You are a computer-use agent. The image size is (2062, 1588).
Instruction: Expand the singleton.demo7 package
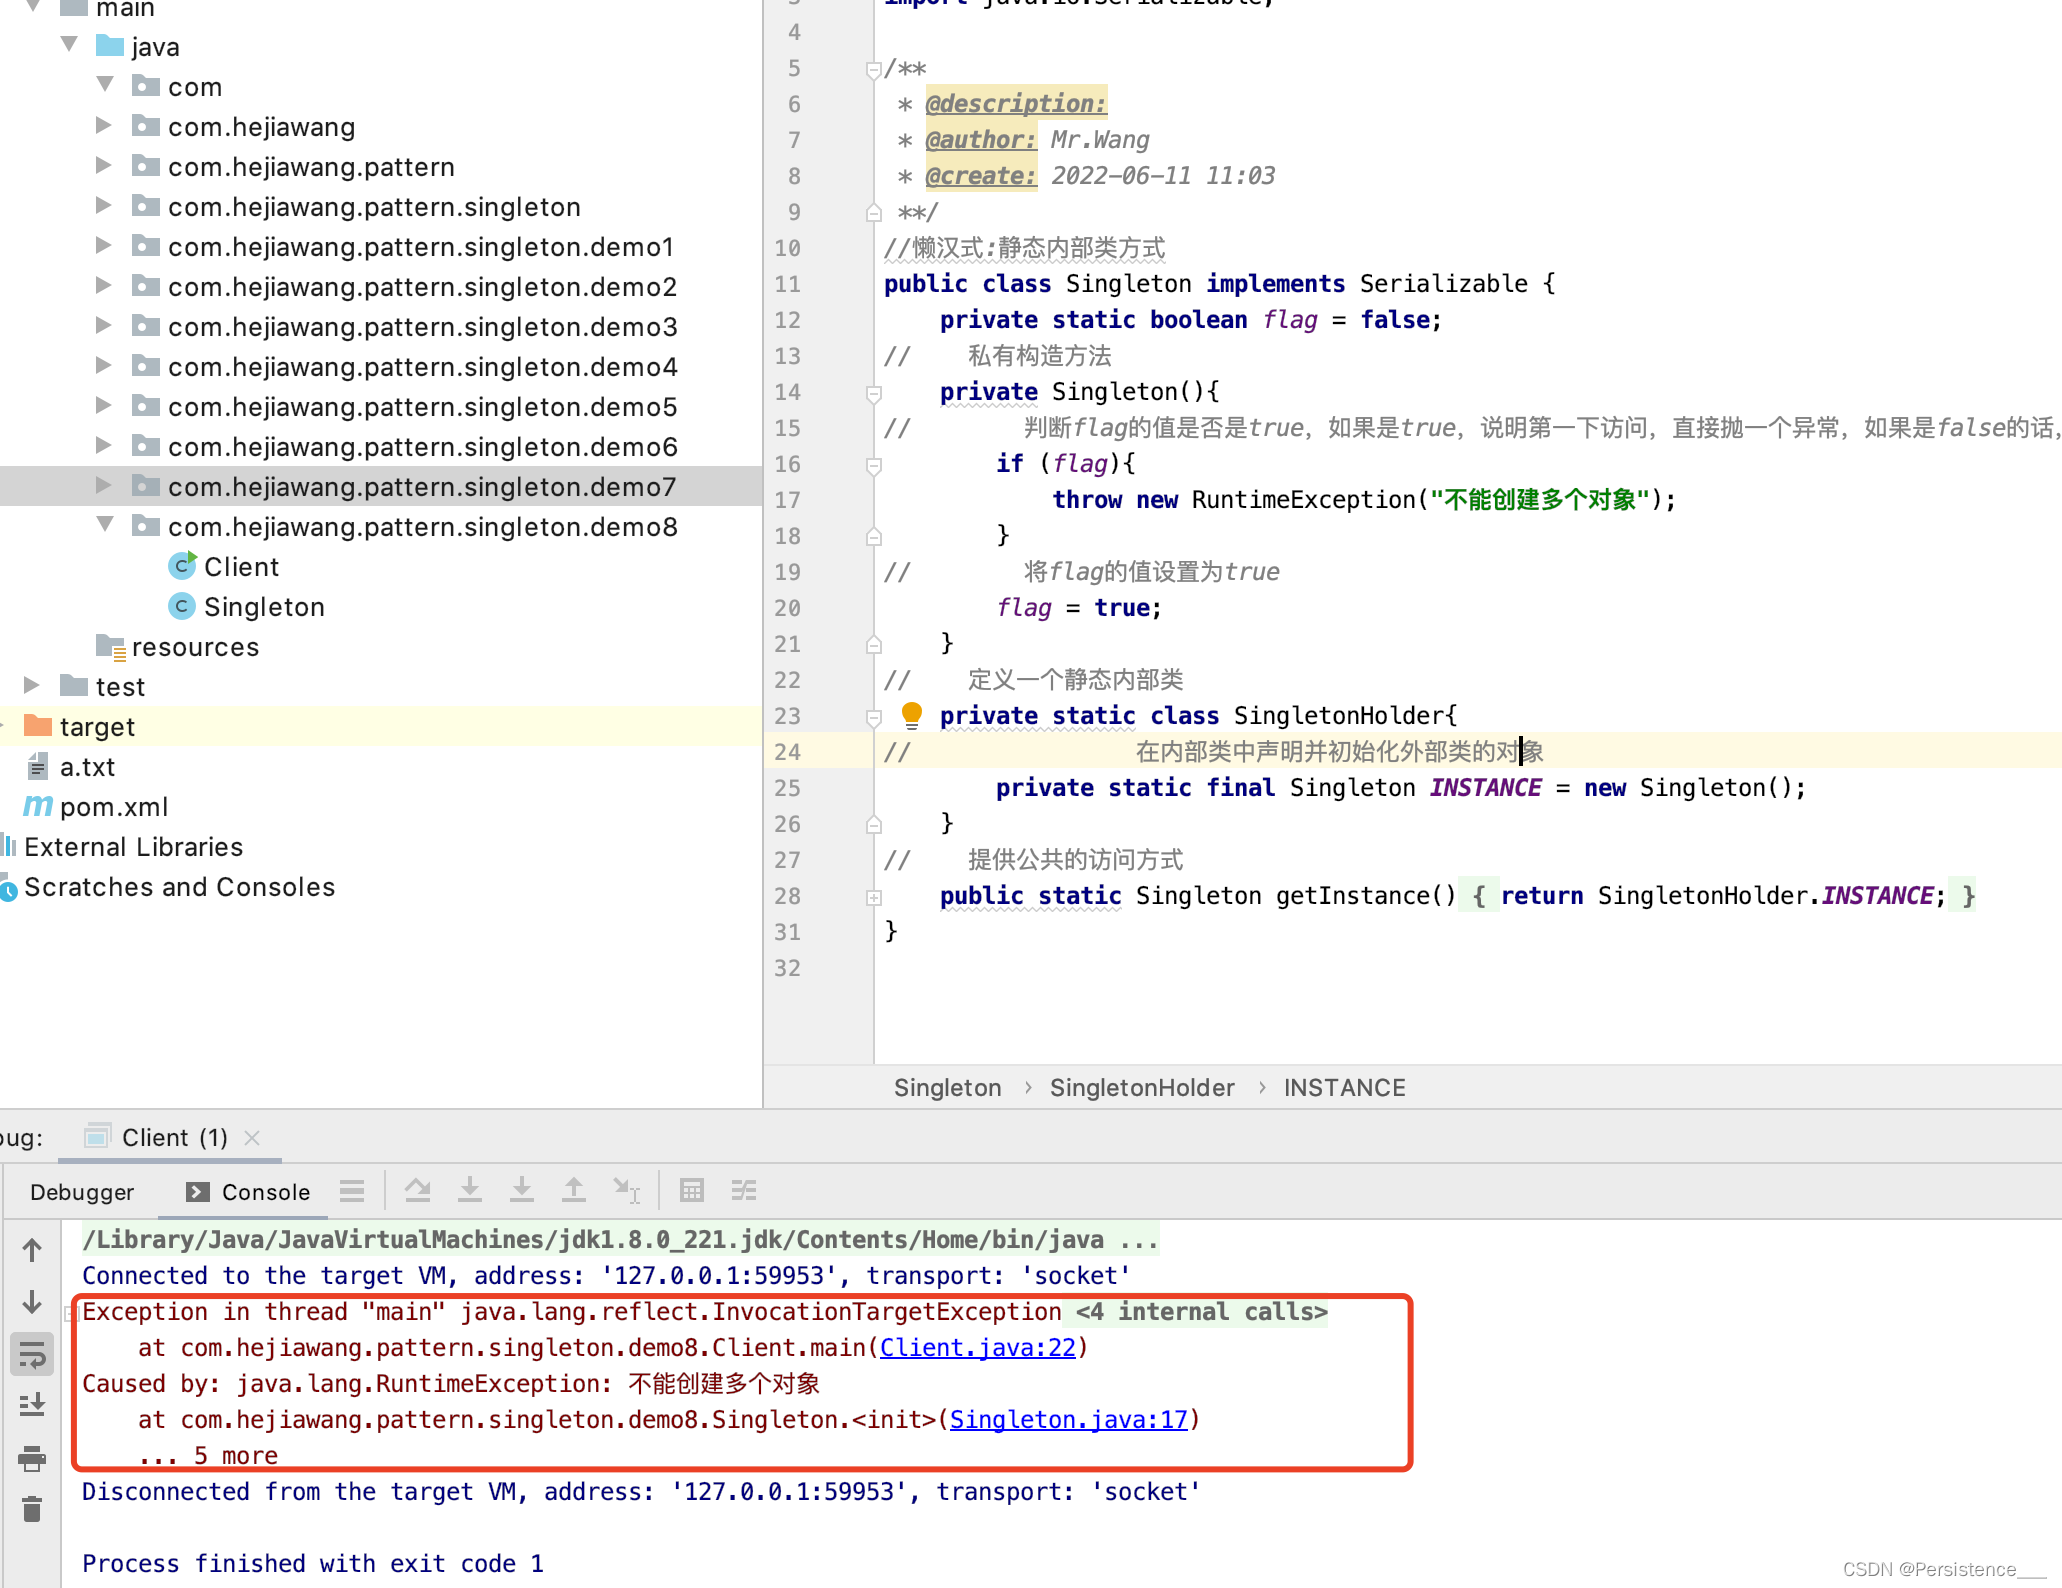103,485
